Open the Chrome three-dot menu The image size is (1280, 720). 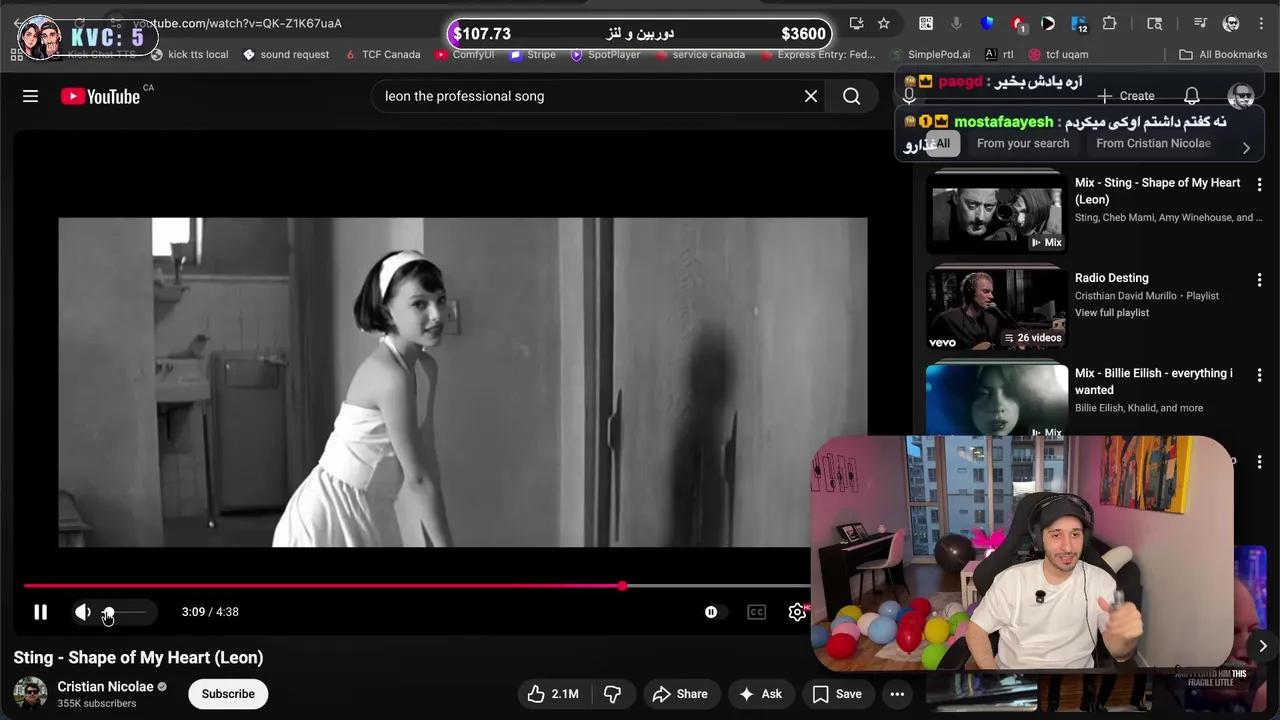tap(1259, 23)
